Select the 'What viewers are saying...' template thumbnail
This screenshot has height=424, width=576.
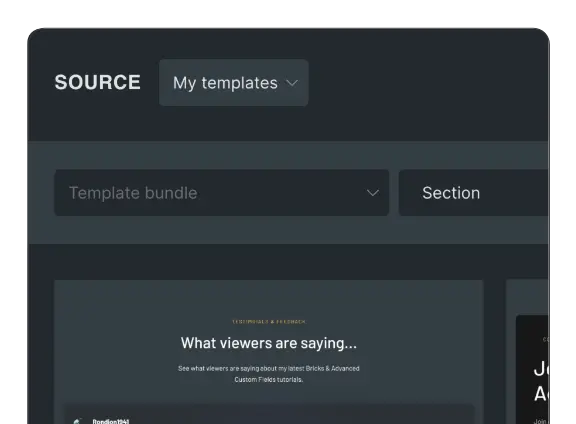pyautogui.click(x=269, y=352)
